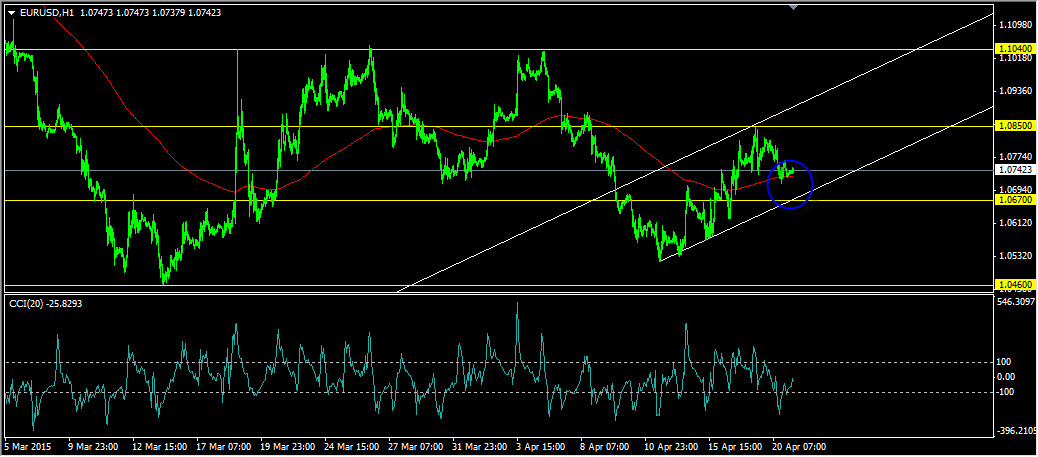Click the 1.06120 value on price axis
This screenshot has height=457, width=1038.
pyautogui.click(x=1016, y=223)
